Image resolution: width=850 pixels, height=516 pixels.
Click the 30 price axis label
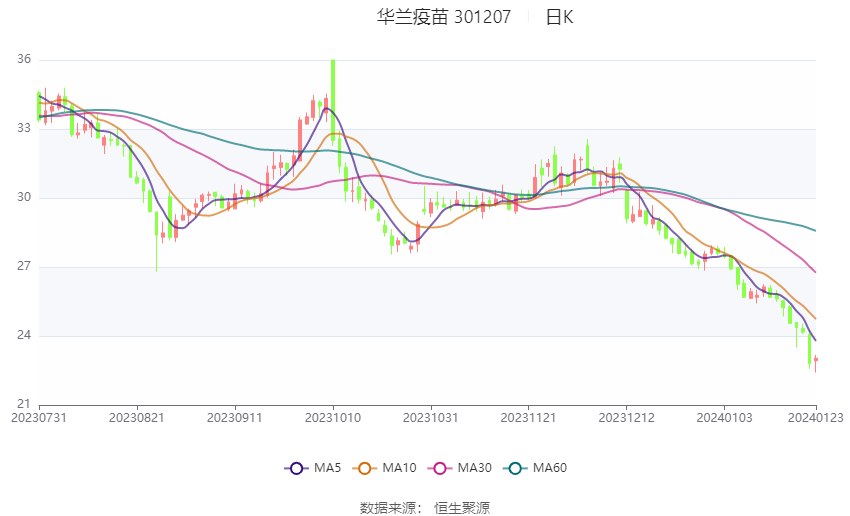pyautogui.click(x=24, y=197)
